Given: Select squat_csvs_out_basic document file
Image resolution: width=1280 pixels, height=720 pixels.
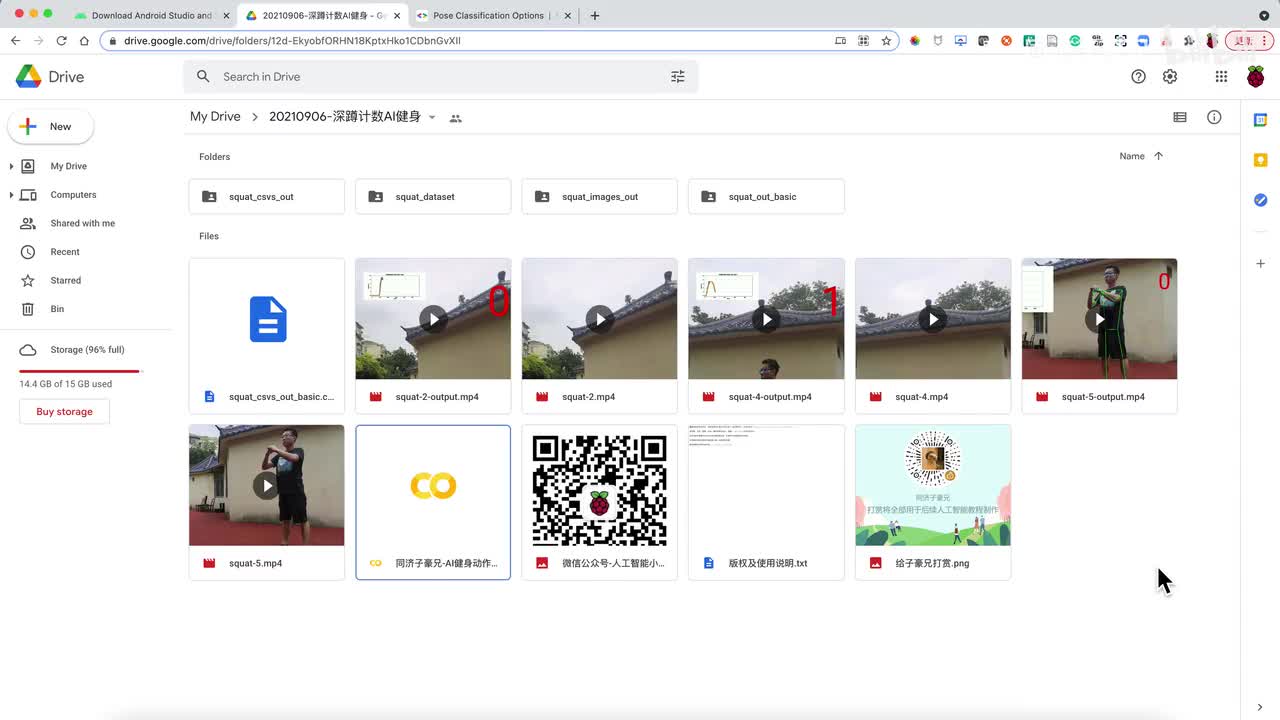Looking at the screenshot, I should (x=267, y=336).
